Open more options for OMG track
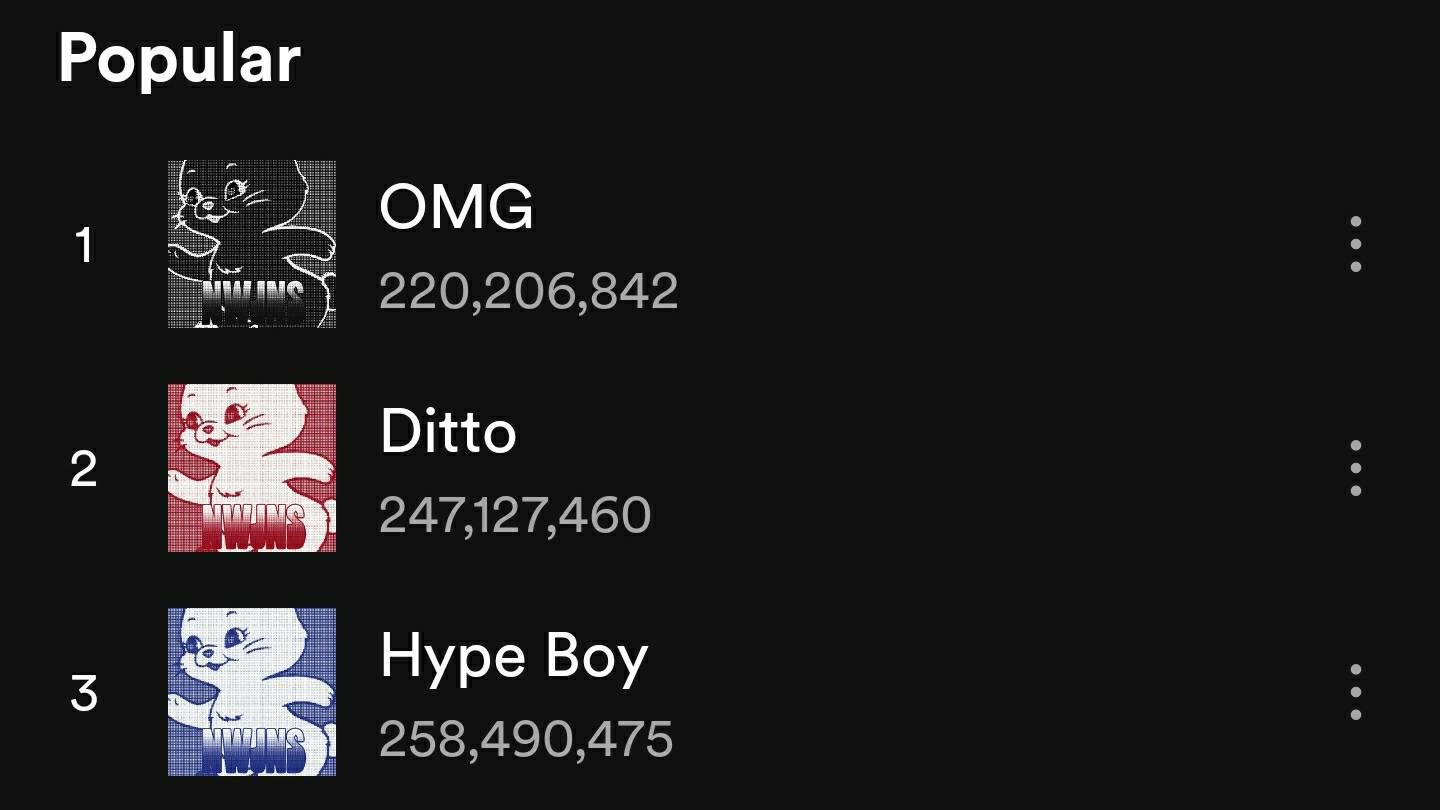The width and height of the screenshot is (1440, 810). [x=1355, y=244]
